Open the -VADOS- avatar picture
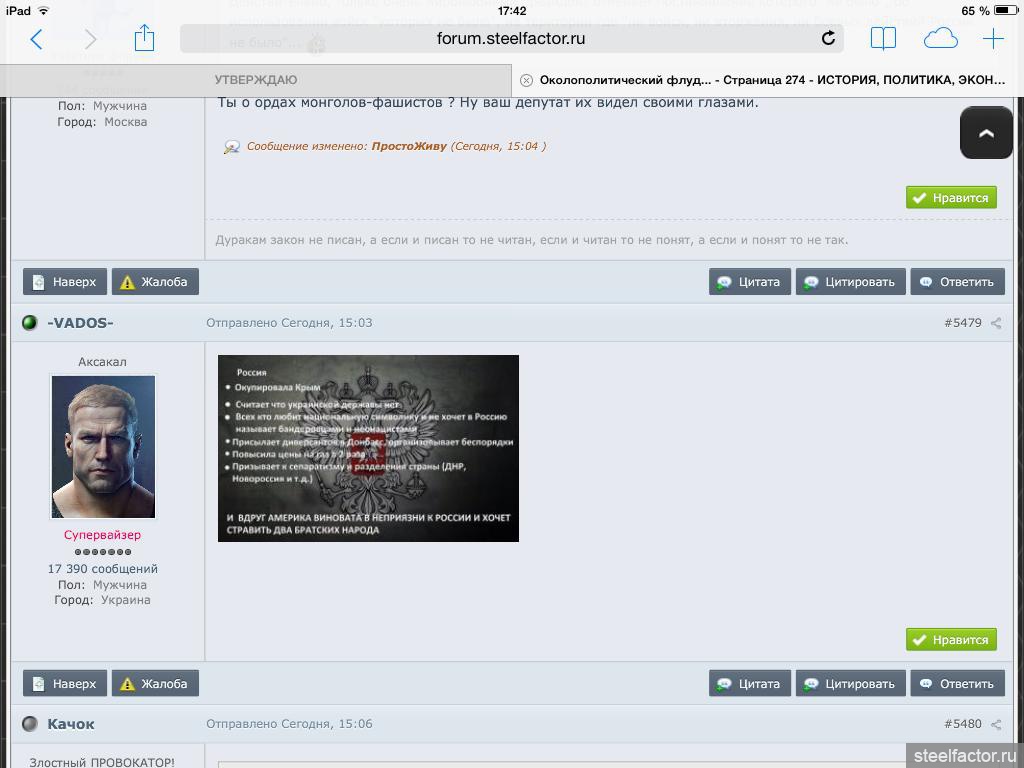Viewport: 1024px width, 768px height. tap(103, 447)
